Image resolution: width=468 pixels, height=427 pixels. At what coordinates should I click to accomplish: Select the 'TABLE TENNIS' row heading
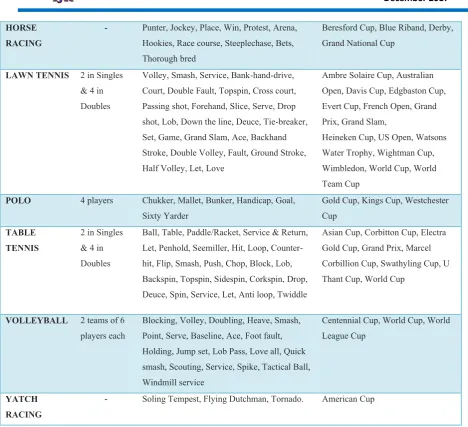tap(22, 240)
